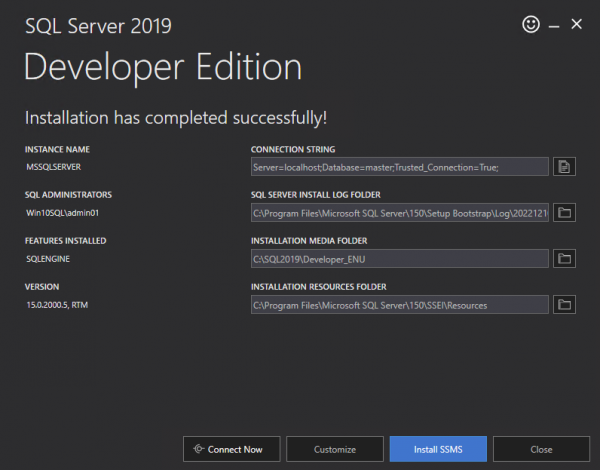Click the Close button at bottom
Viewport: 600px width, 470px height.
(541, 449)
